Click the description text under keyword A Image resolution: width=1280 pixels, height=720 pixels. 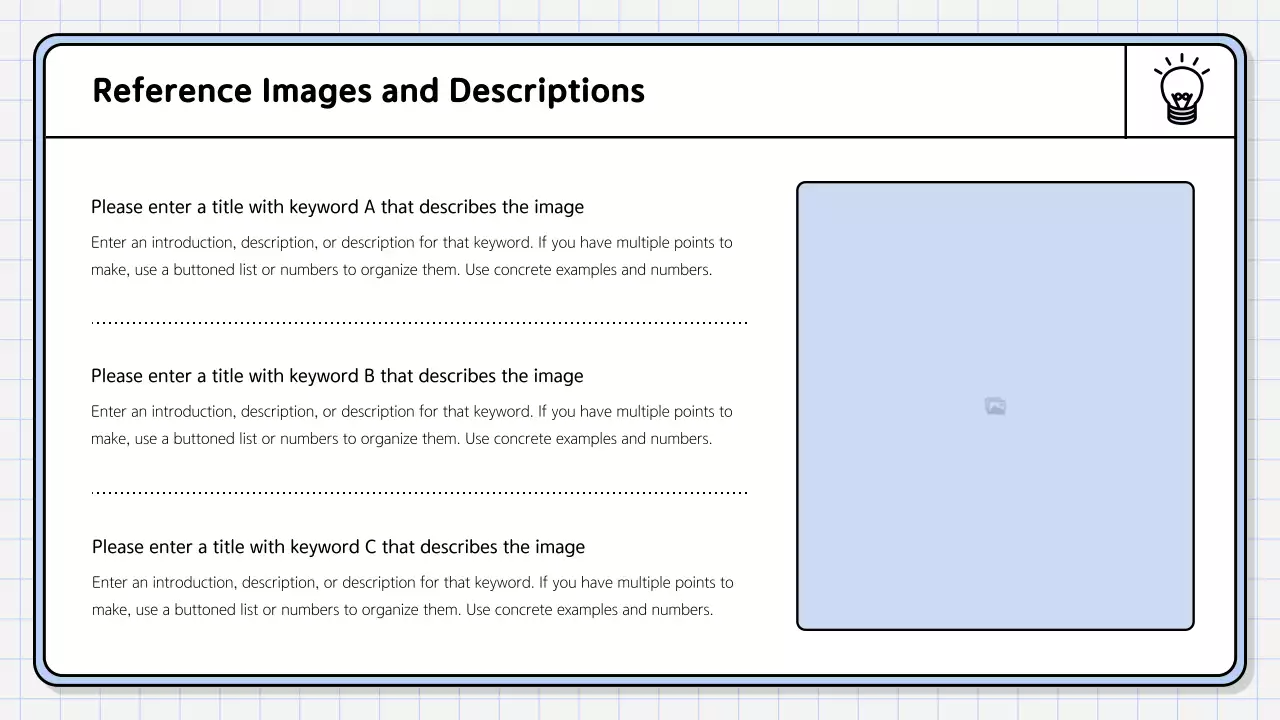click(x=412, y=255)
